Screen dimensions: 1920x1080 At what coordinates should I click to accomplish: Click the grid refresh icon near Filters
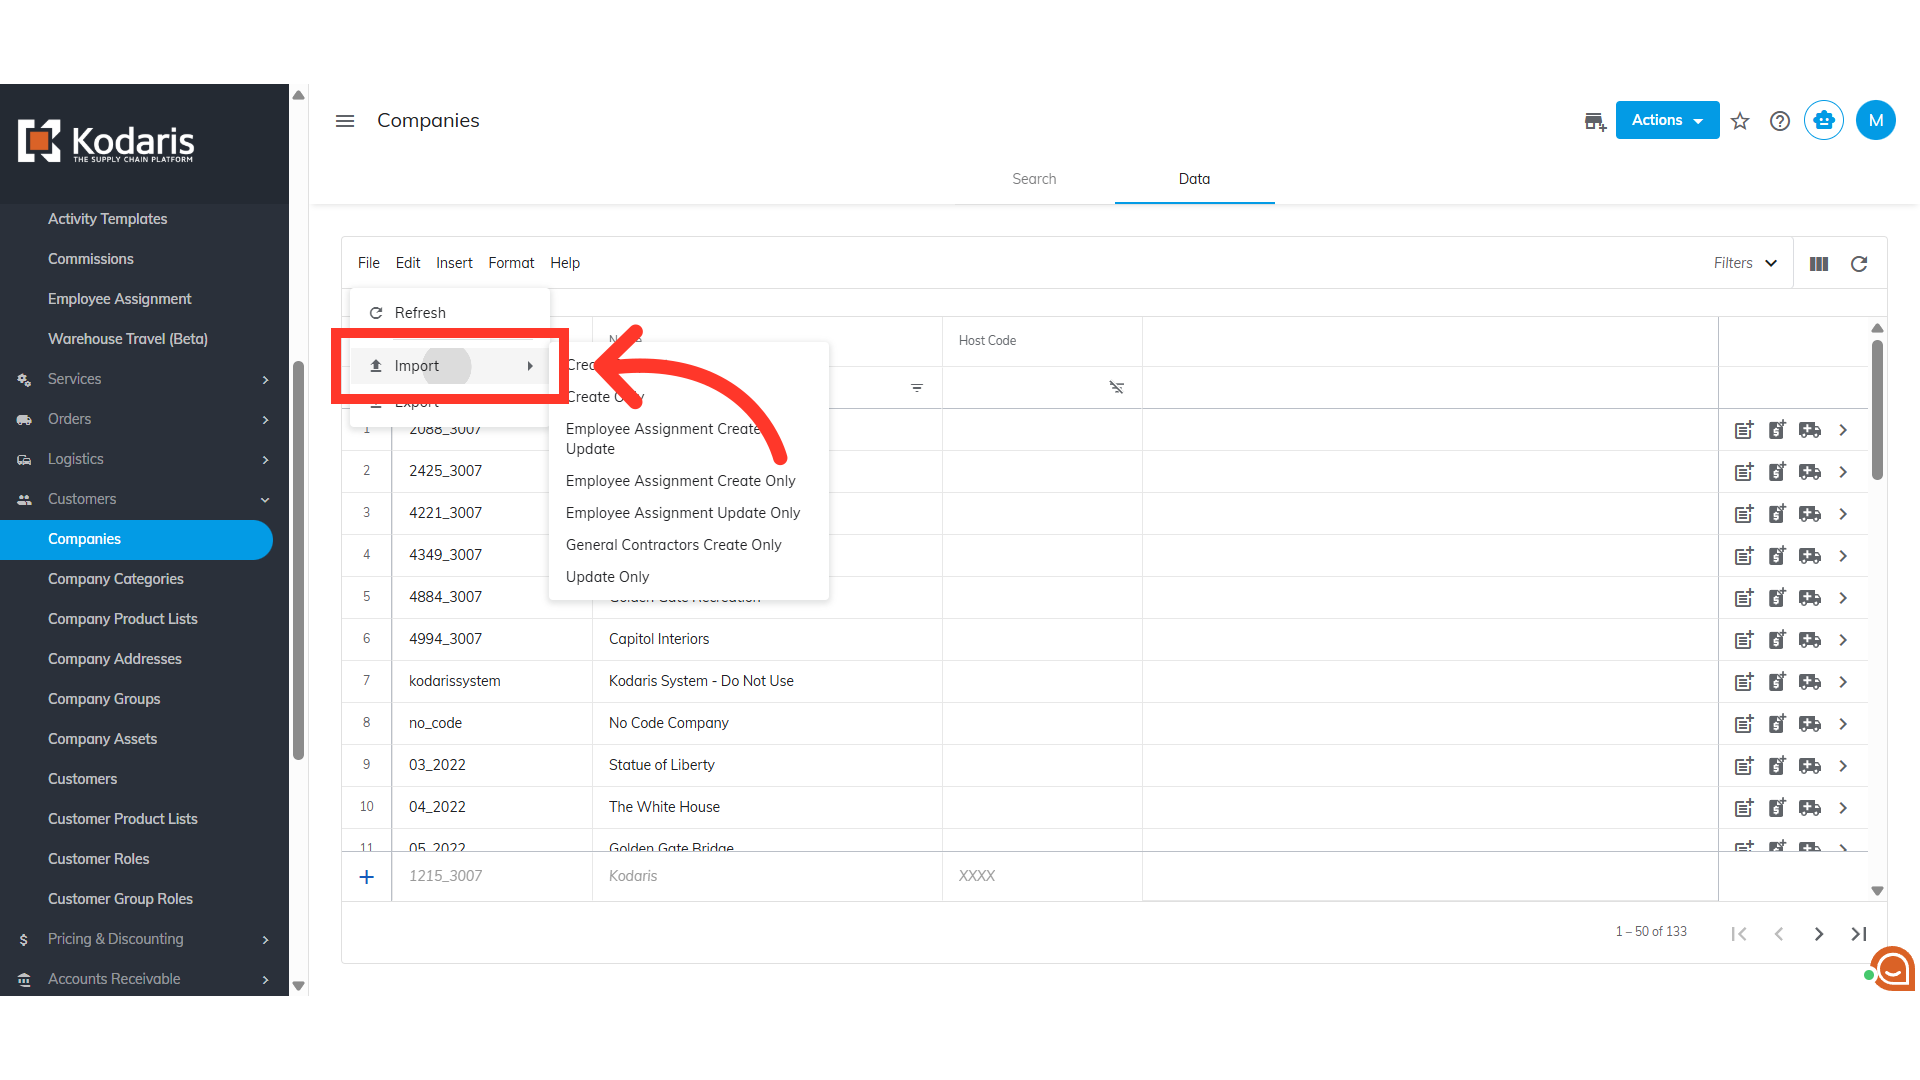[x=1859, y=264]
